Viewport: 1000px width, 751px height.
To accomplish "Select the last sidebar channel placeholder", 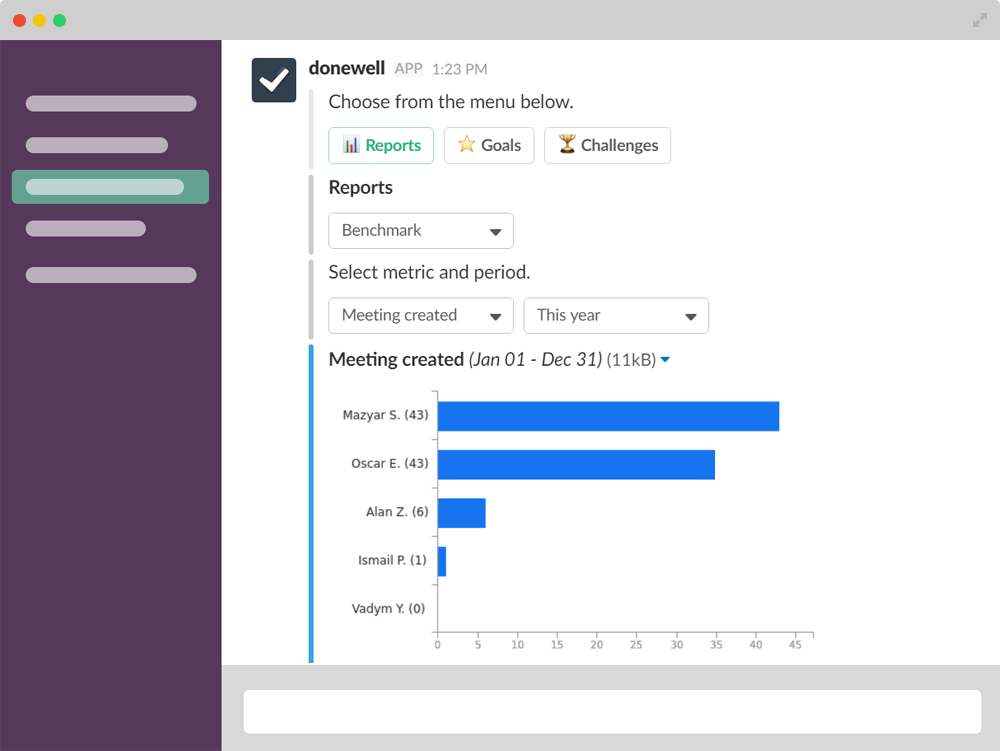I will click(x=110, y=275).
